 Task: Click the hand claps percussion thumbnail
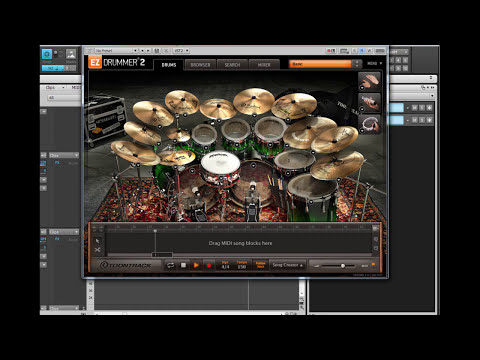369,81
